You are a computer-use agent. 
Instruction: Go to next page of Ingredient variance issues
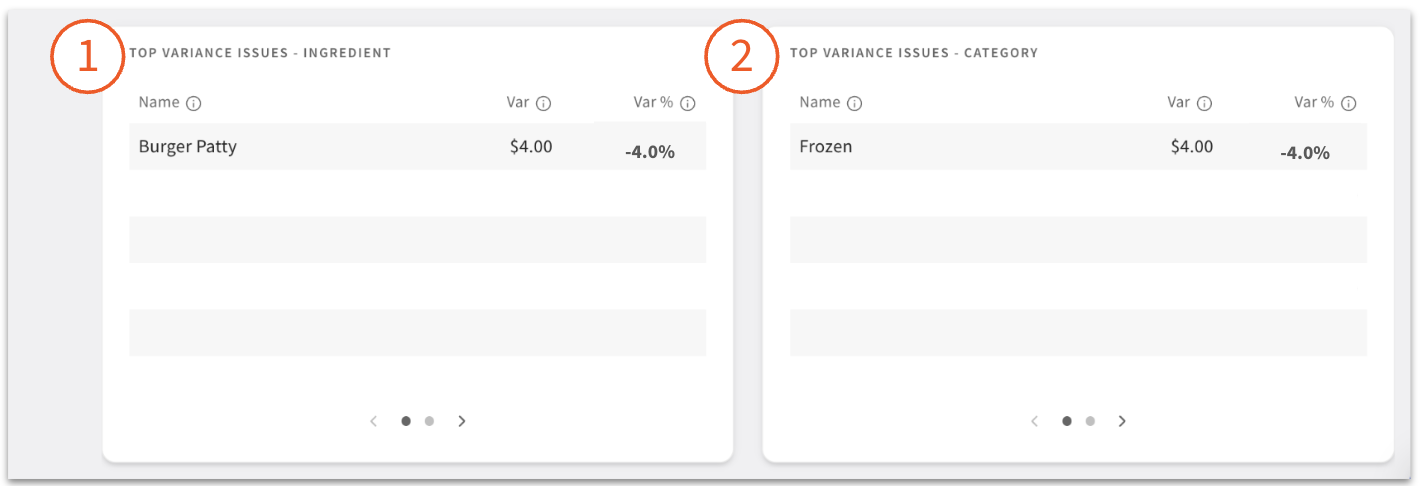[462, 421]
